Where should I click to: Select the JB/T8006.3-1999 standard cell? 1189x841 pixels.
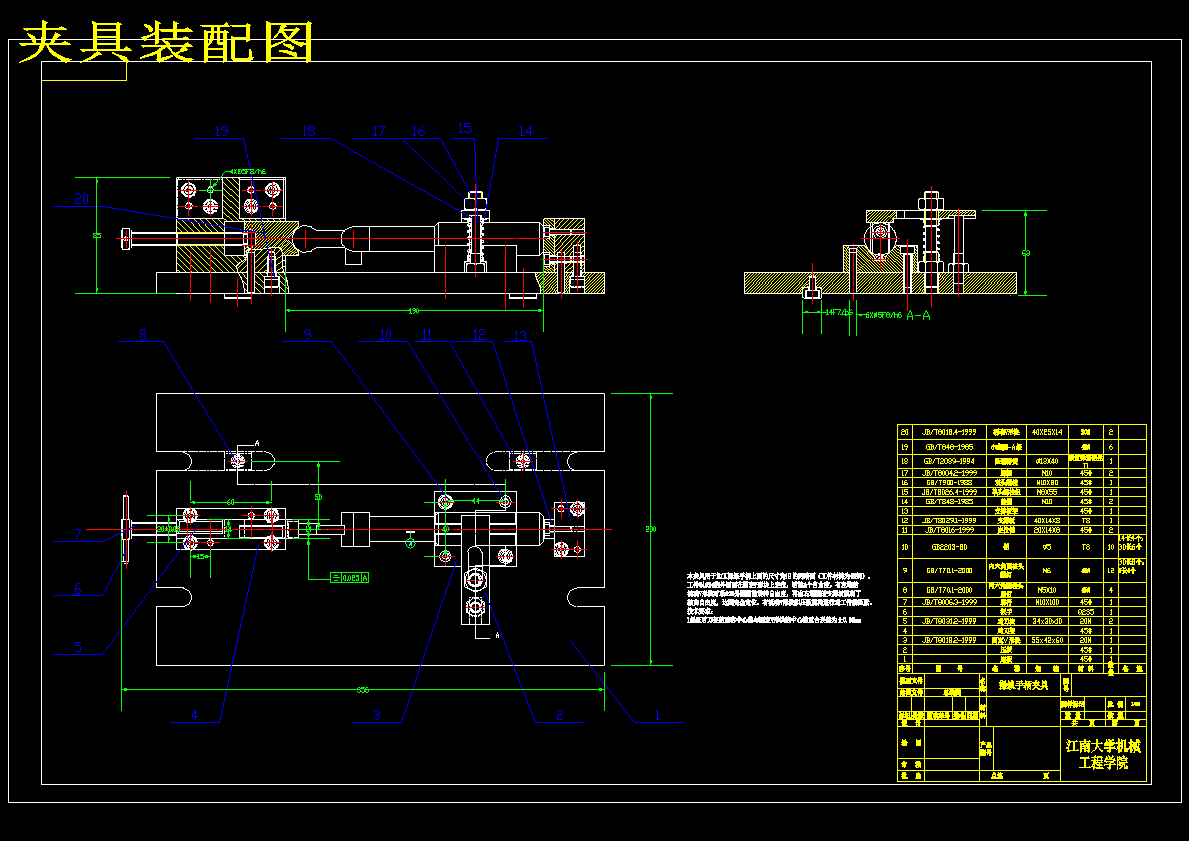tap(947, 602)
